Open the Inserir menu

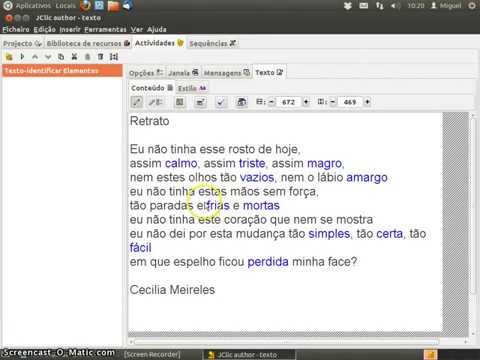[x=70, y=29]
